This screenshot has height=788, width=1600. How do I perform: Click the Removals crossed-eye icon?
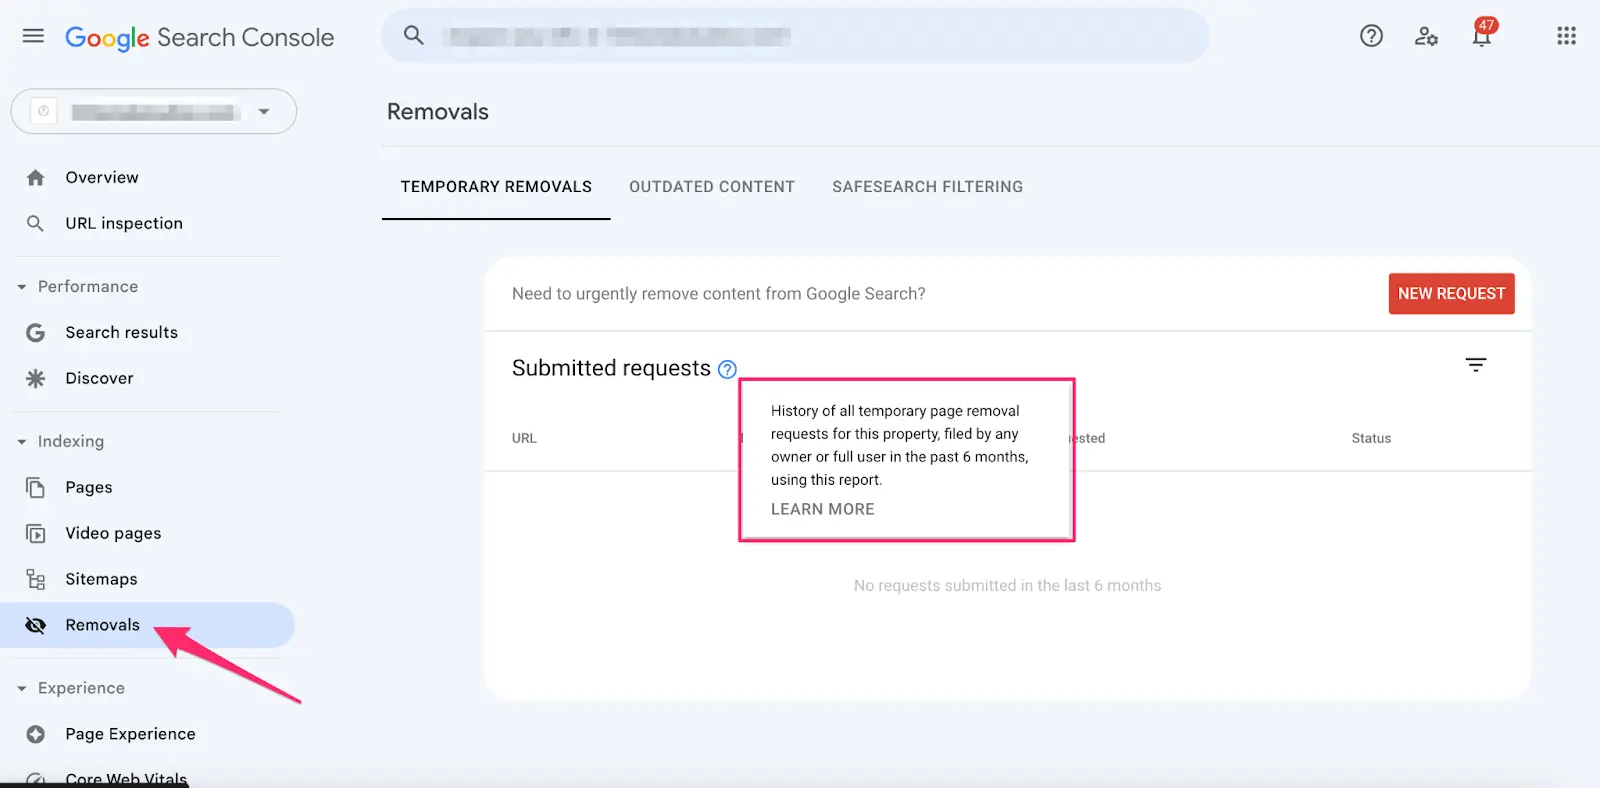pos(35,625)
